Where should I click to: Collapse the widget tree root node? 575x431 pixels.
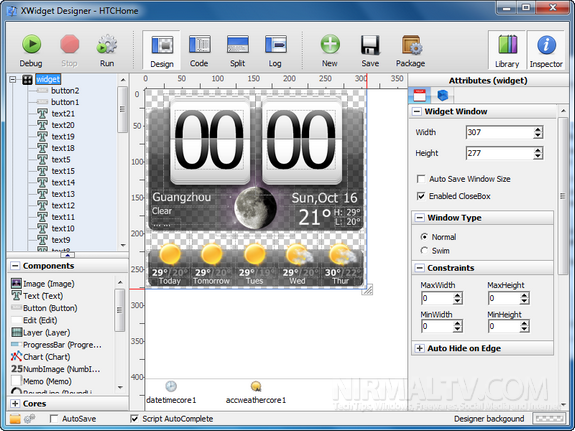pos(13,79)
